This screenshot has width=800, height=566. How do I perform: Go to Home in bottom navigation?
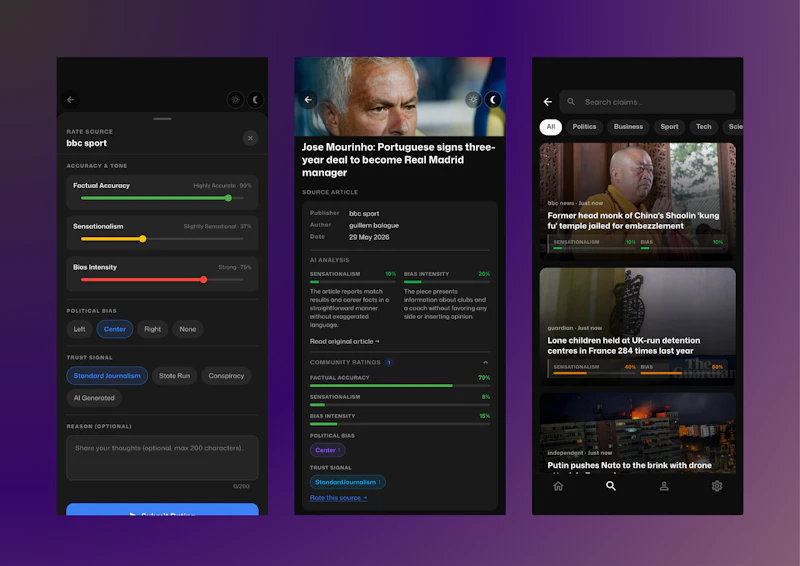coord(558,486)
